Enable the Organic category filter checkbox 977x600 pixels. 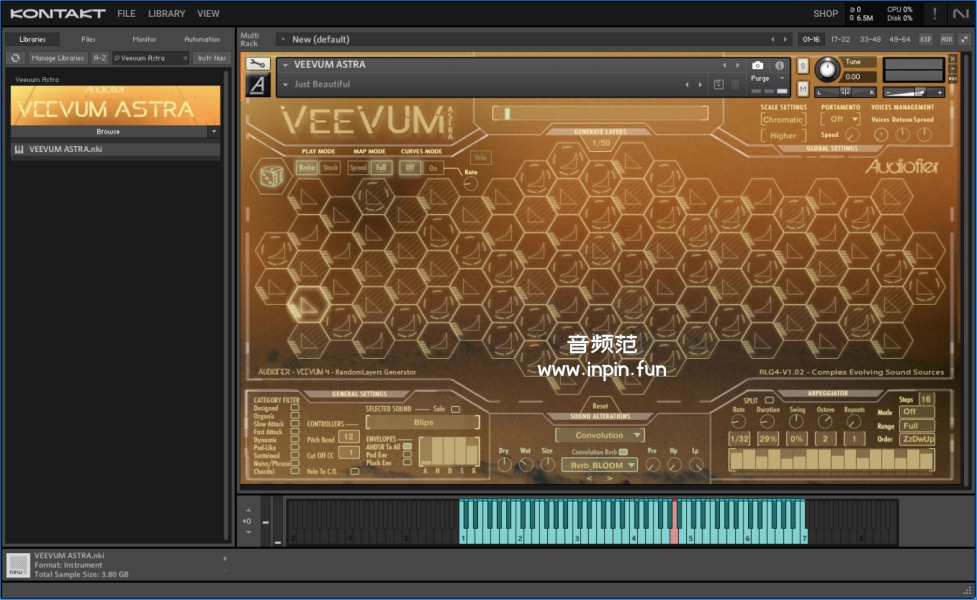[294, 416]
